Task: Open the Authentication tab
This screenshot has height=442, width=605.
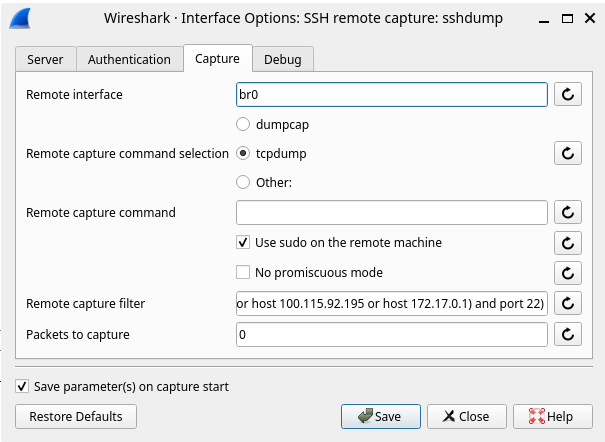Action: point(129,60)
